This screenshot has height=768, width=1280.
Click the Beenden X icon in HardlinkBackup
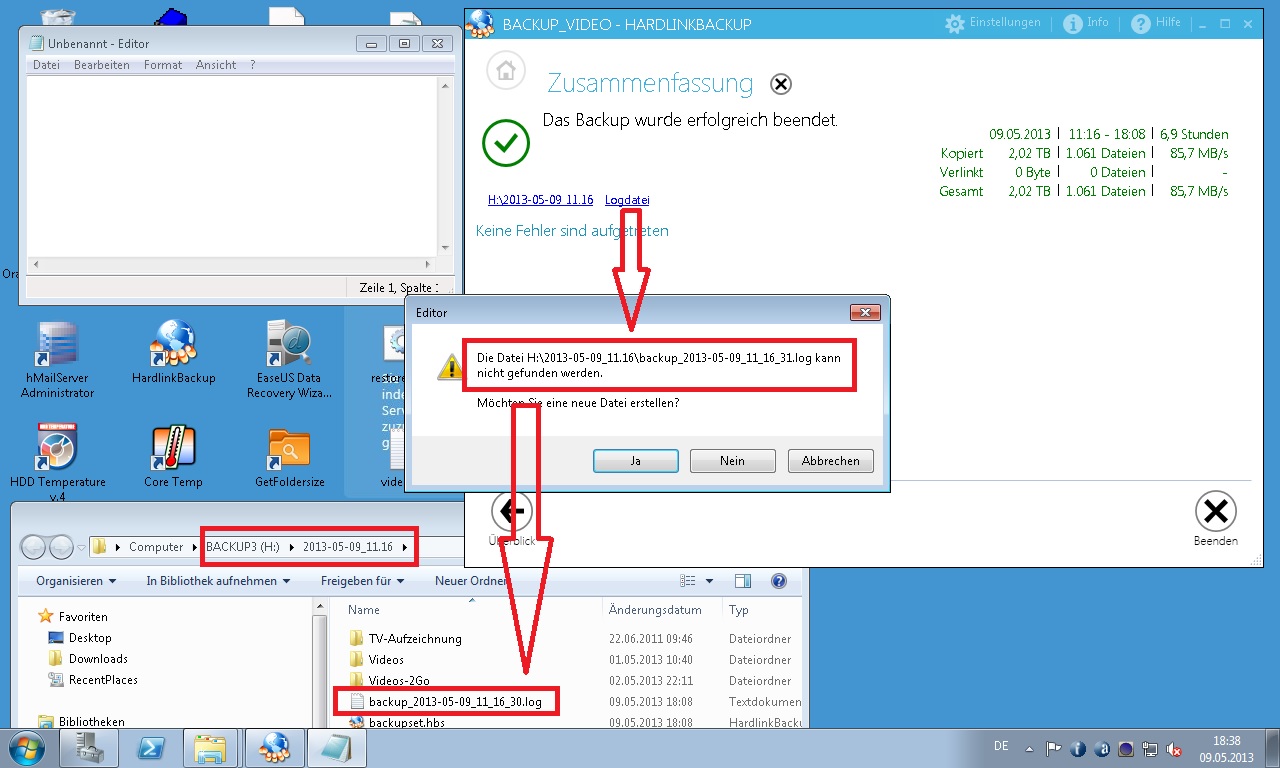1216,512
